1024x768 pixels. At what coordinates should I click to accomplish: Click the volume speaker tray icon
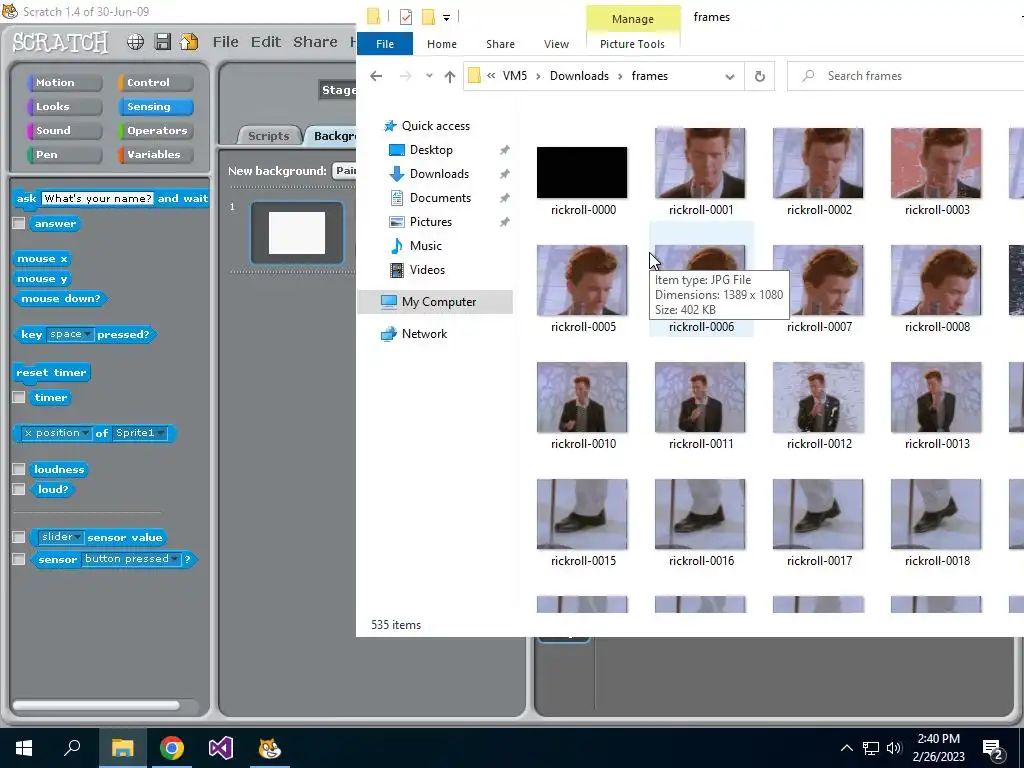[894, 748]
